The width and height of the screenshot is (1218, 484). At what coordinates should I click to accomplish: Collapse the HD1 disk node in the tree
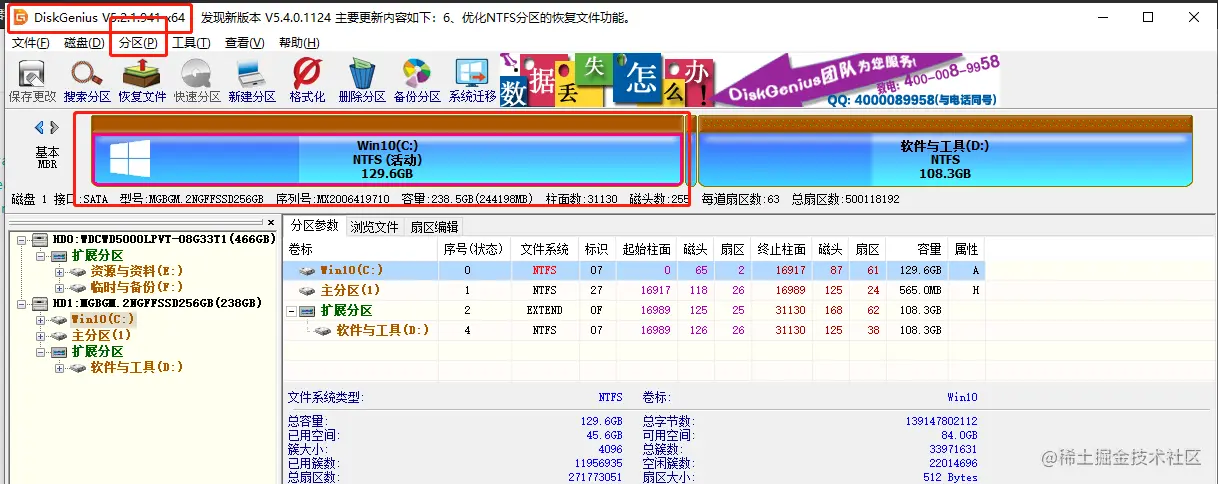pos(23,303)
